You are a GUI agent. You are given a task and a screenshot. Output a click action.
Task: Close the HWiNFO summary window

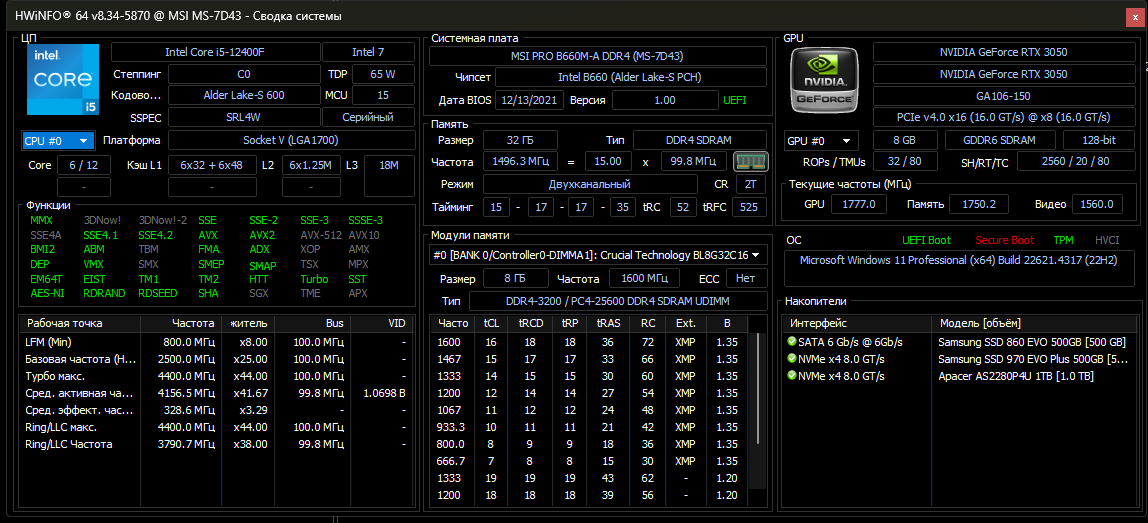(x=1136, y=16)
